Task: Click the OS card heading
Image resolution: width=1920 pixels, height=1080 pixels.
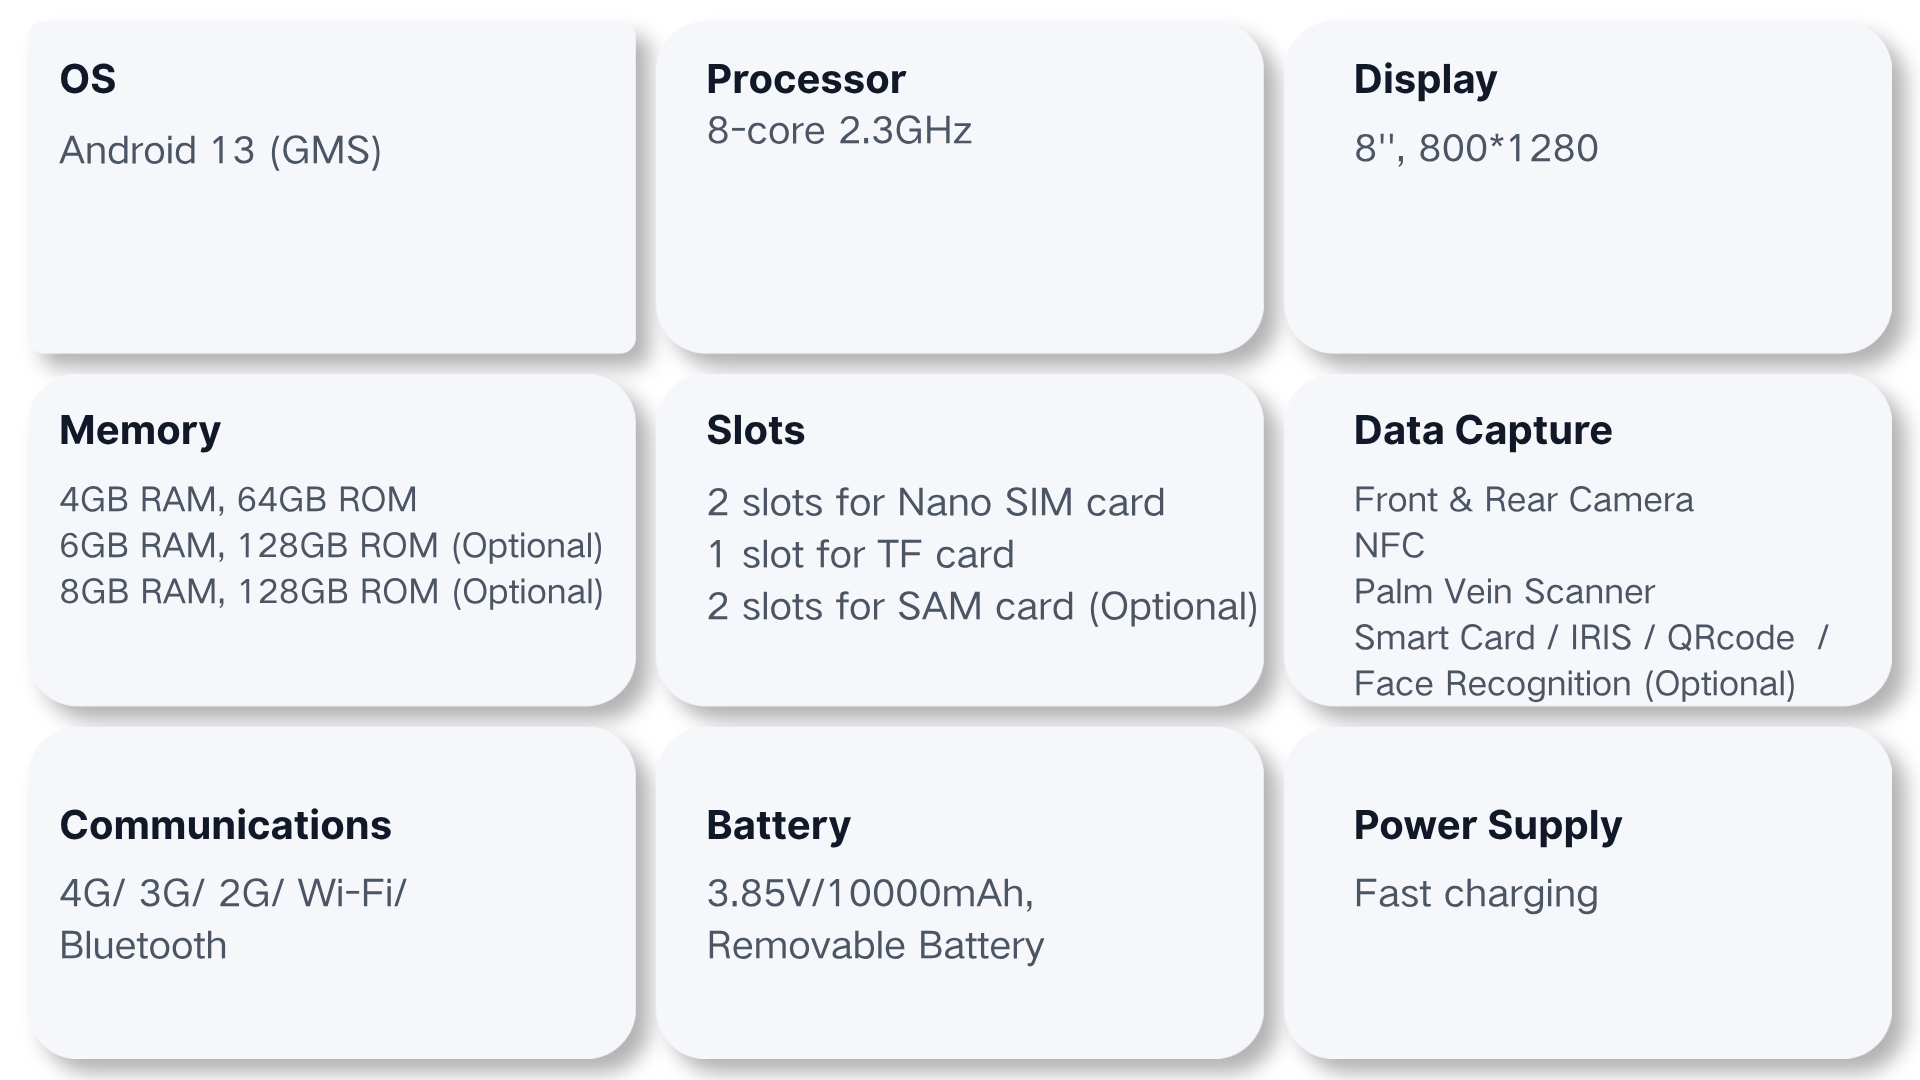Action: click(x=88, y=79)
